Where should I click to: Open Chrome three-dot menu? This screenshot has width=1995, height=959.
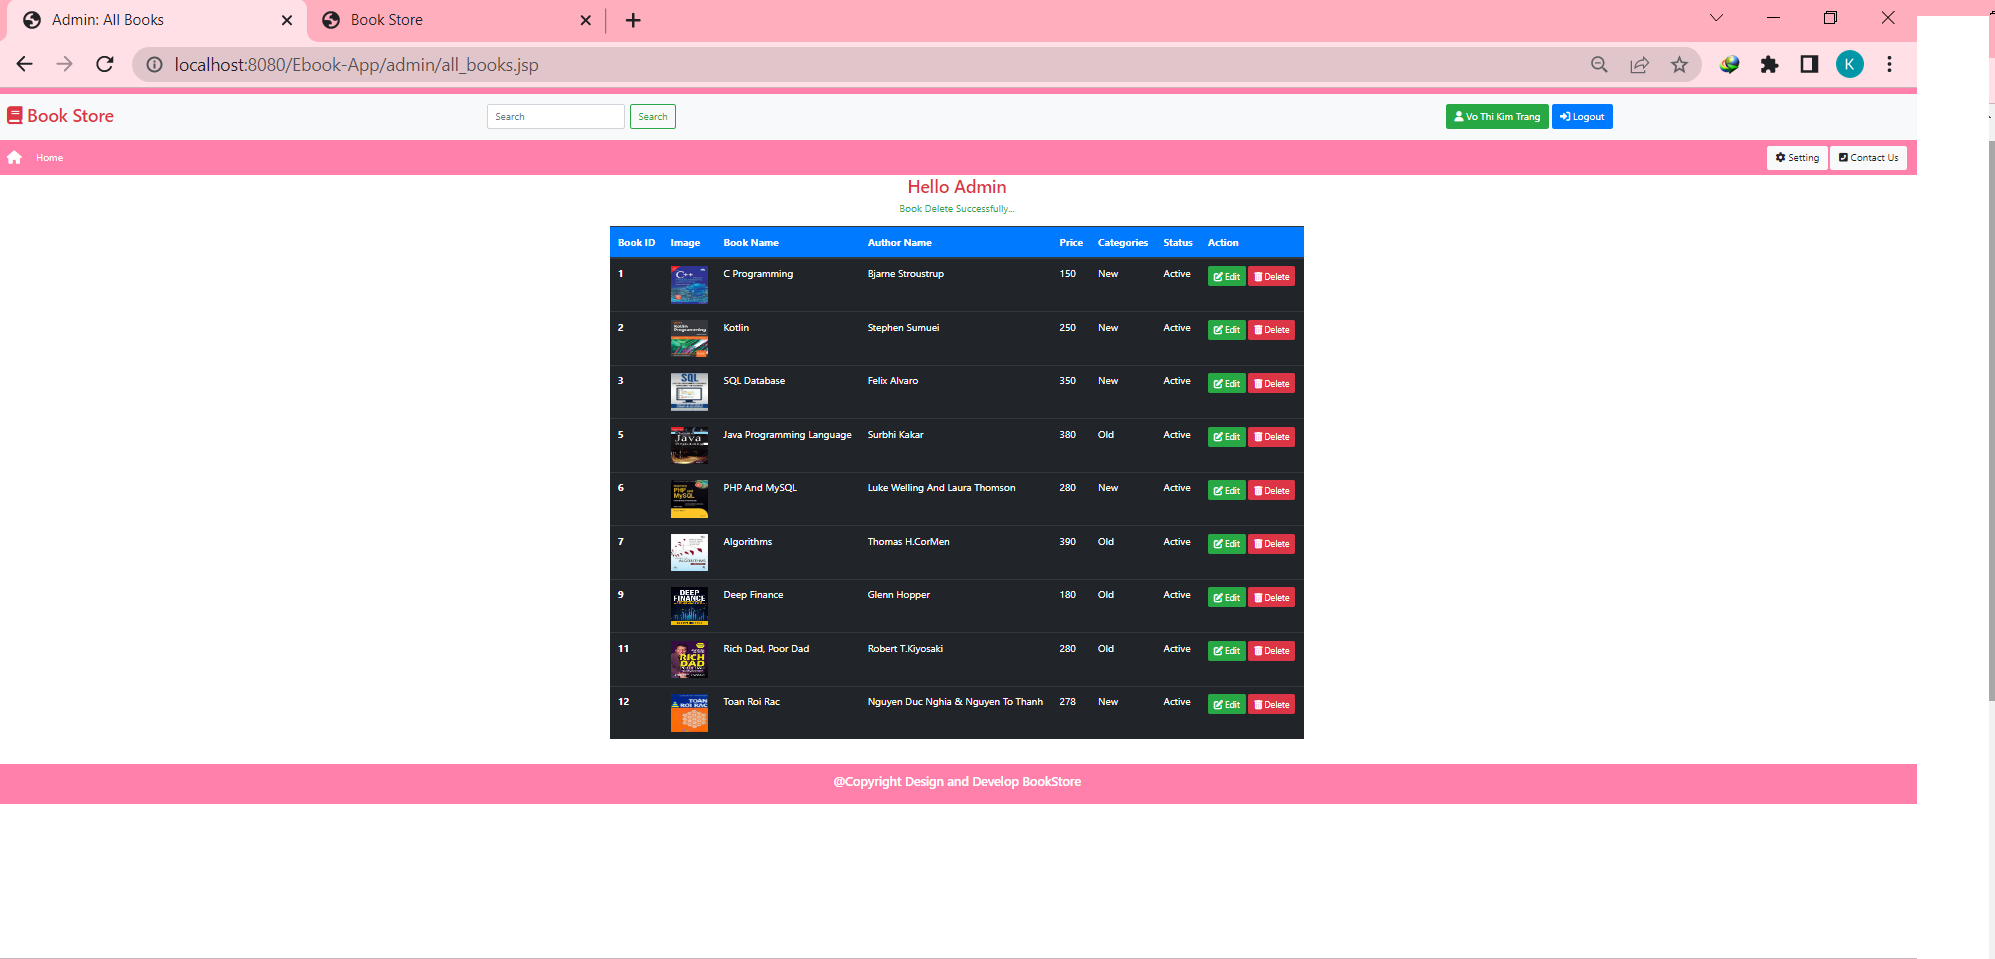coord(1889,64)
